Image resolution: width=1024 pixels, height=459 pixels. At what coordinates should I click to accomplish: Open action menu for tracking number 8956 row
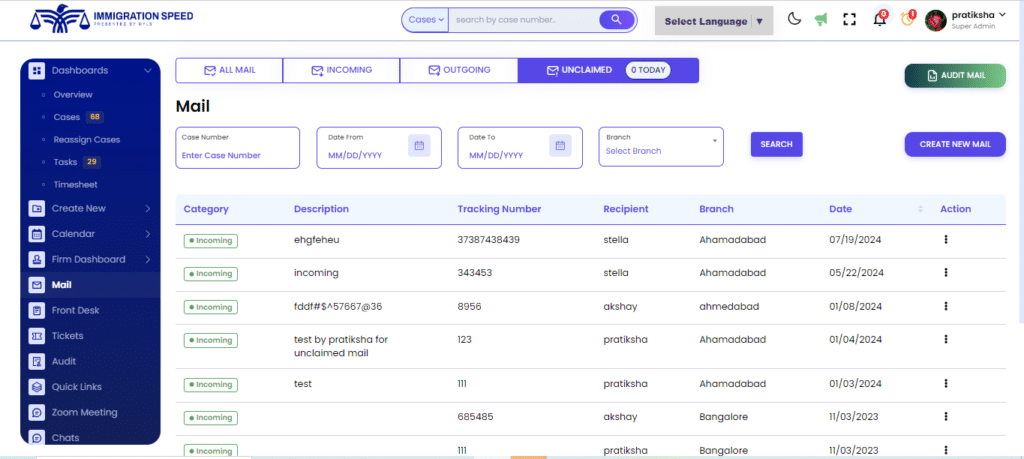click(x=945, y=307)
